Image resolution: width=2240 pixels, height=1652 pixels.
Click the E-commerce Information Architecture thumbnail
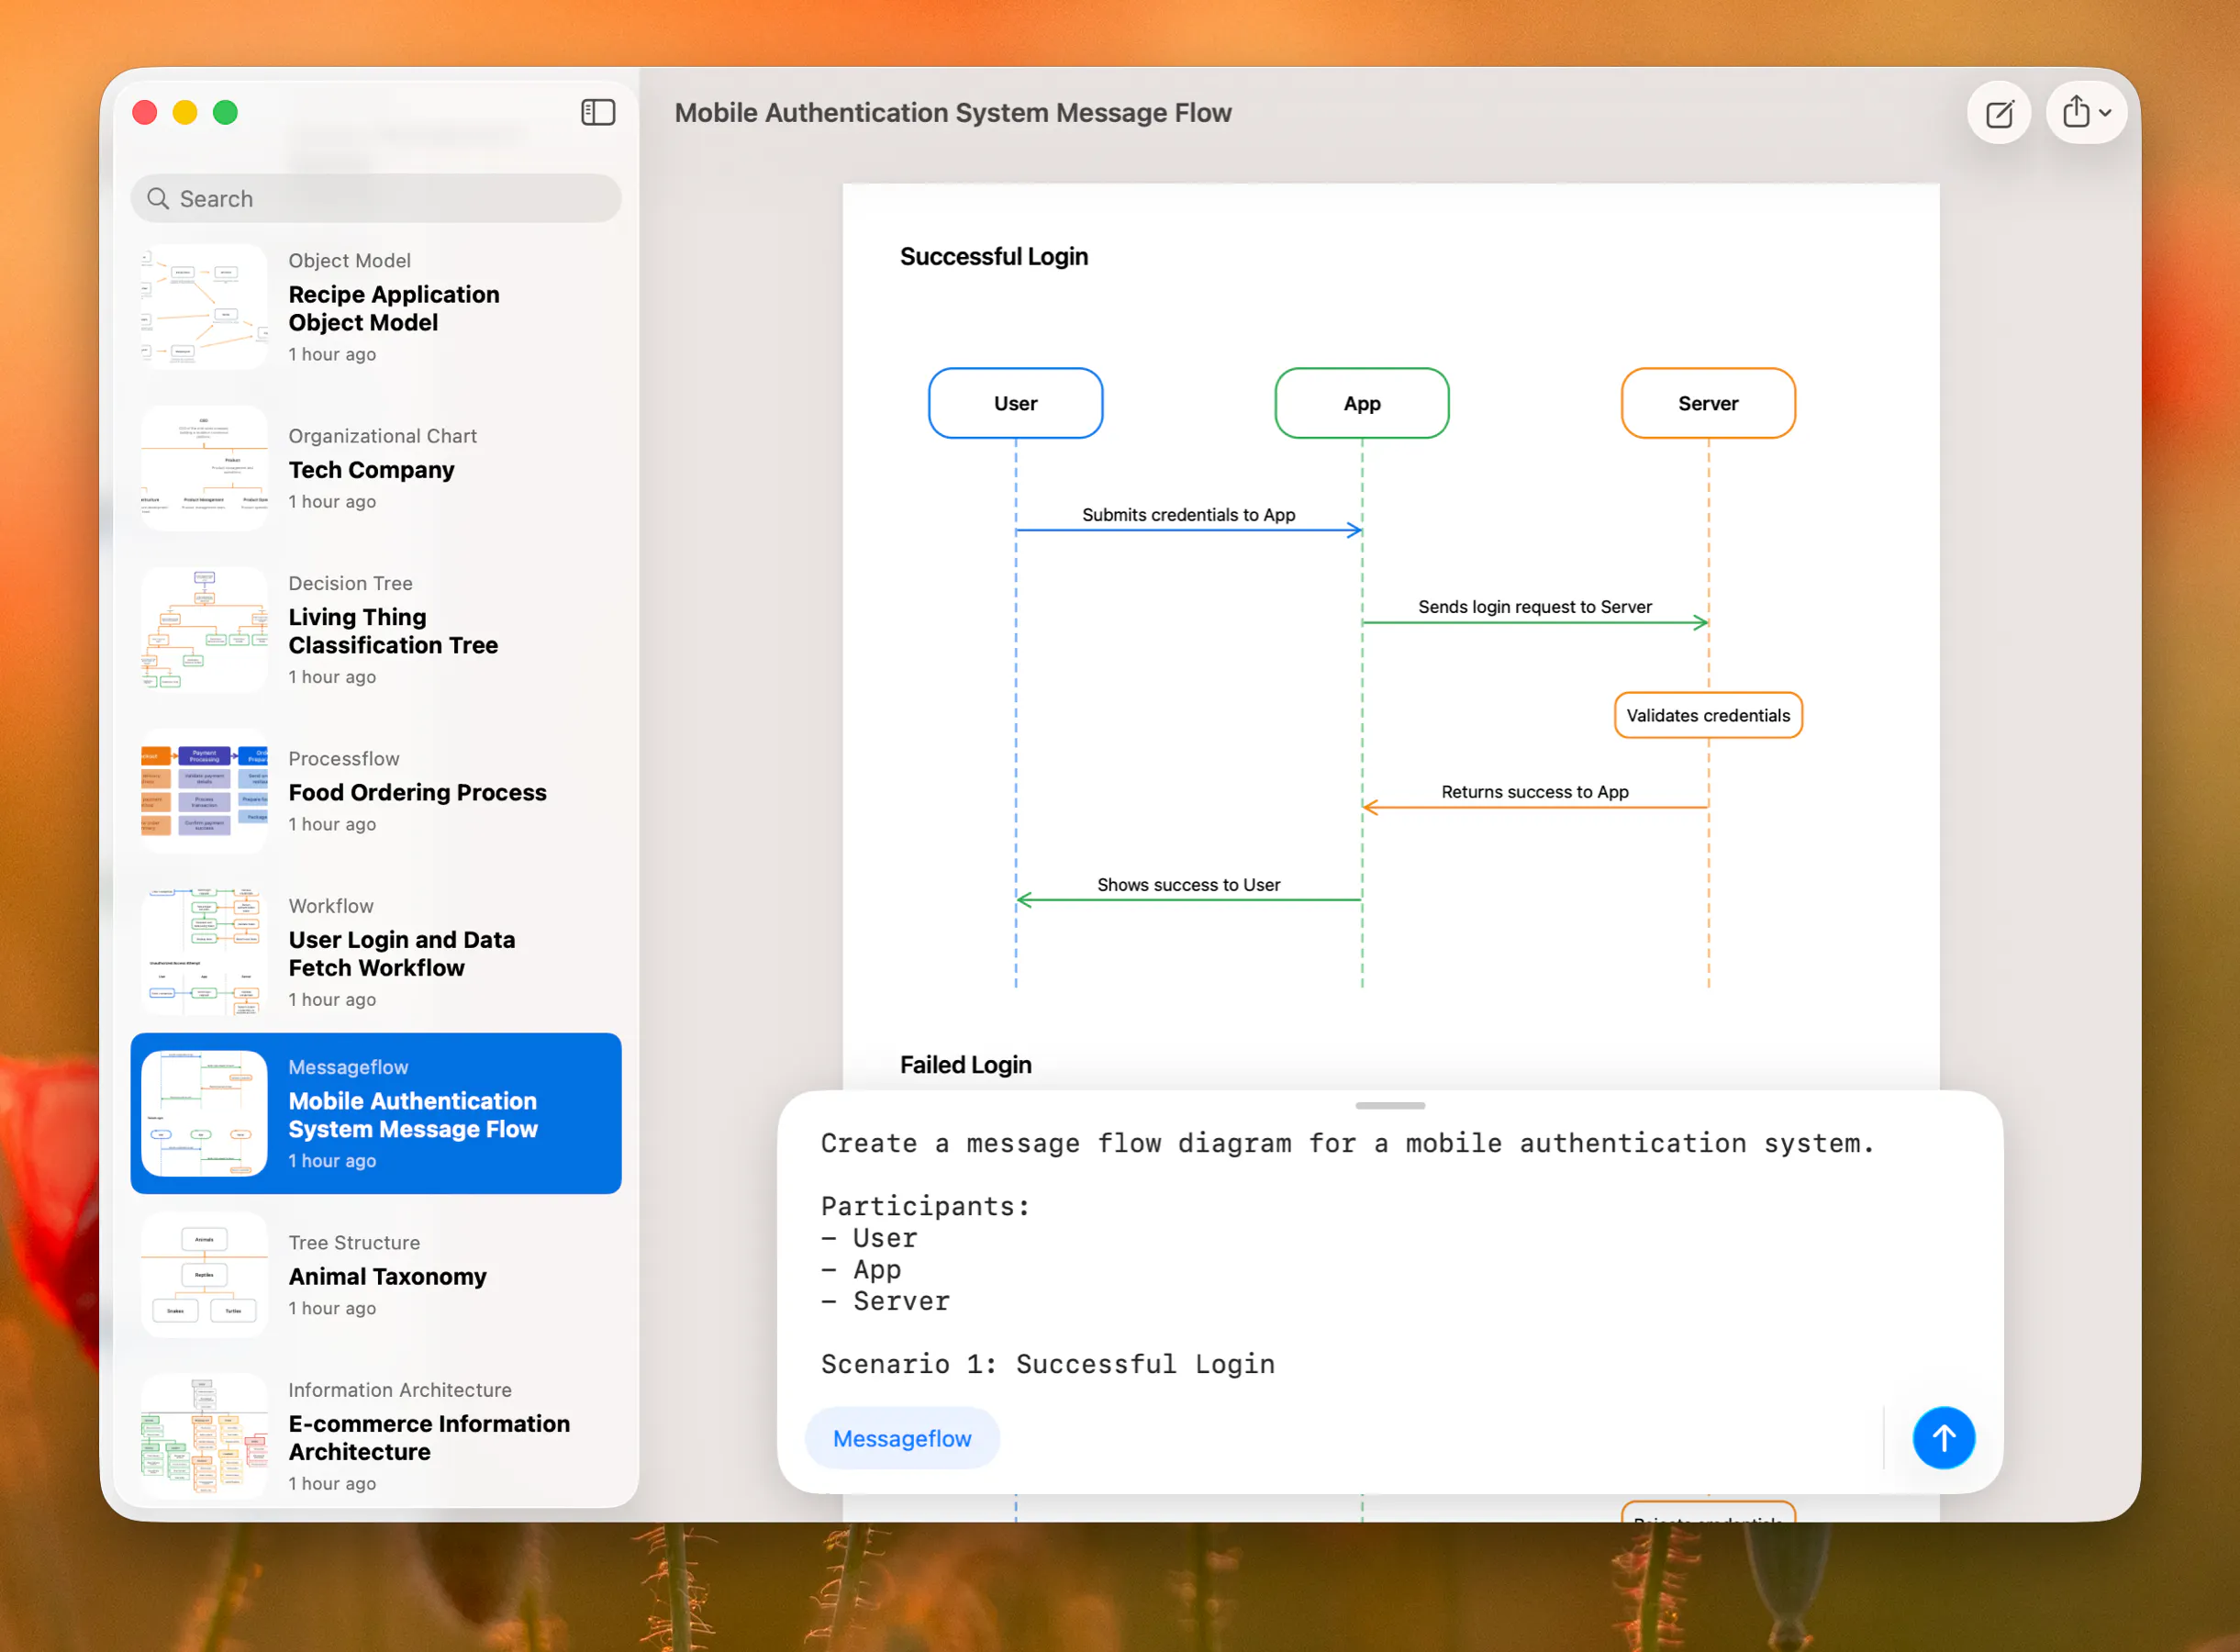tap(205, 1436)
